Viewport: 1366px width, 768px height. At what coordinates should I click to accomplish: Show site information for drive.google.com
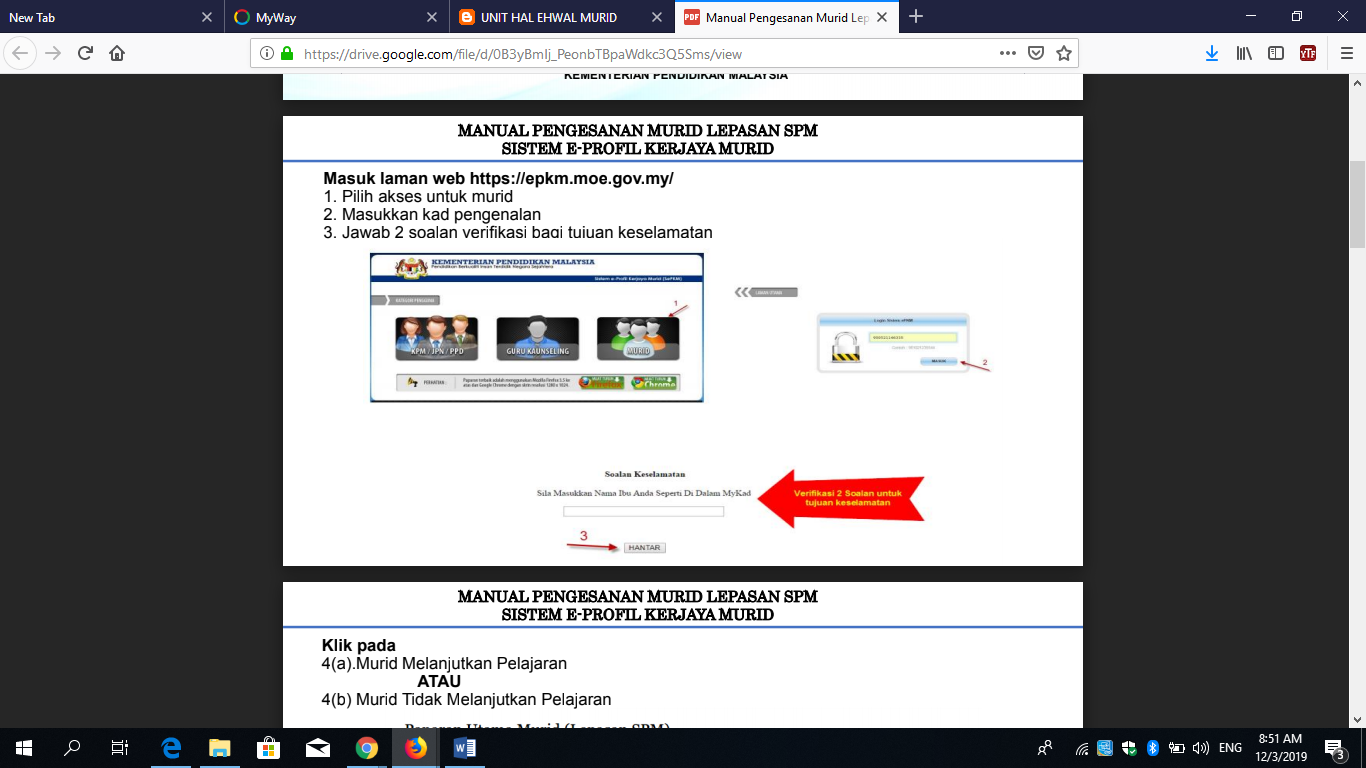coord(266,53)
